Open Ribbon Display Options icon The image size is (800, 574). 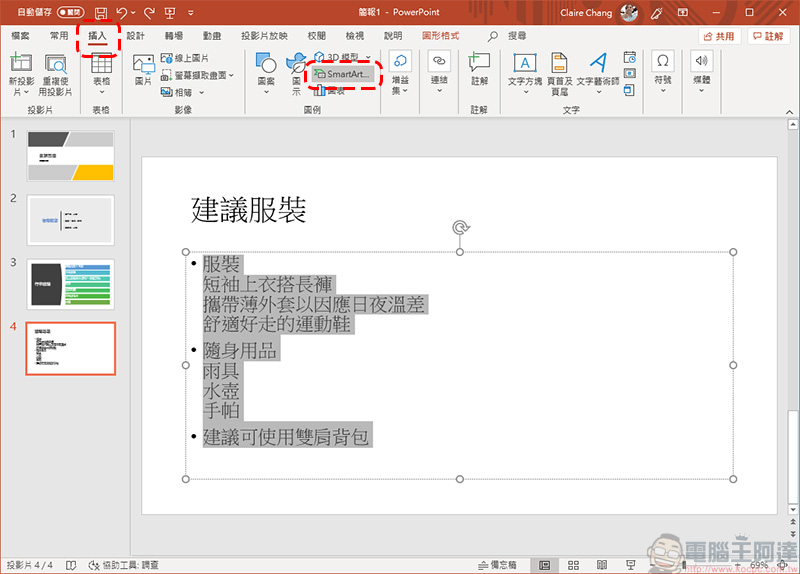pyautogui.click(x=683, y=13)
